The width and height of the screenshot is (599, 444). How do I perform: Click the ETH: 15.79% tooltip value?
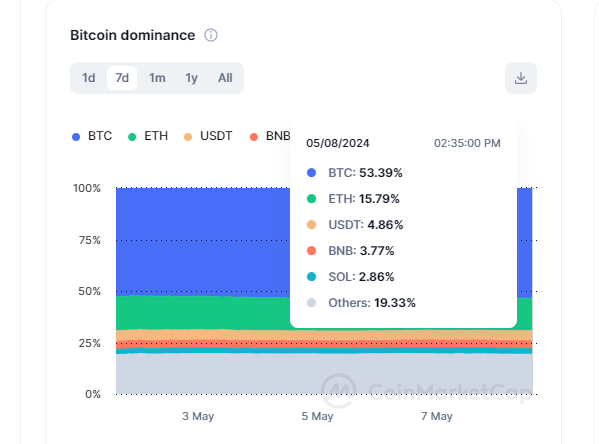coord(364,199)
